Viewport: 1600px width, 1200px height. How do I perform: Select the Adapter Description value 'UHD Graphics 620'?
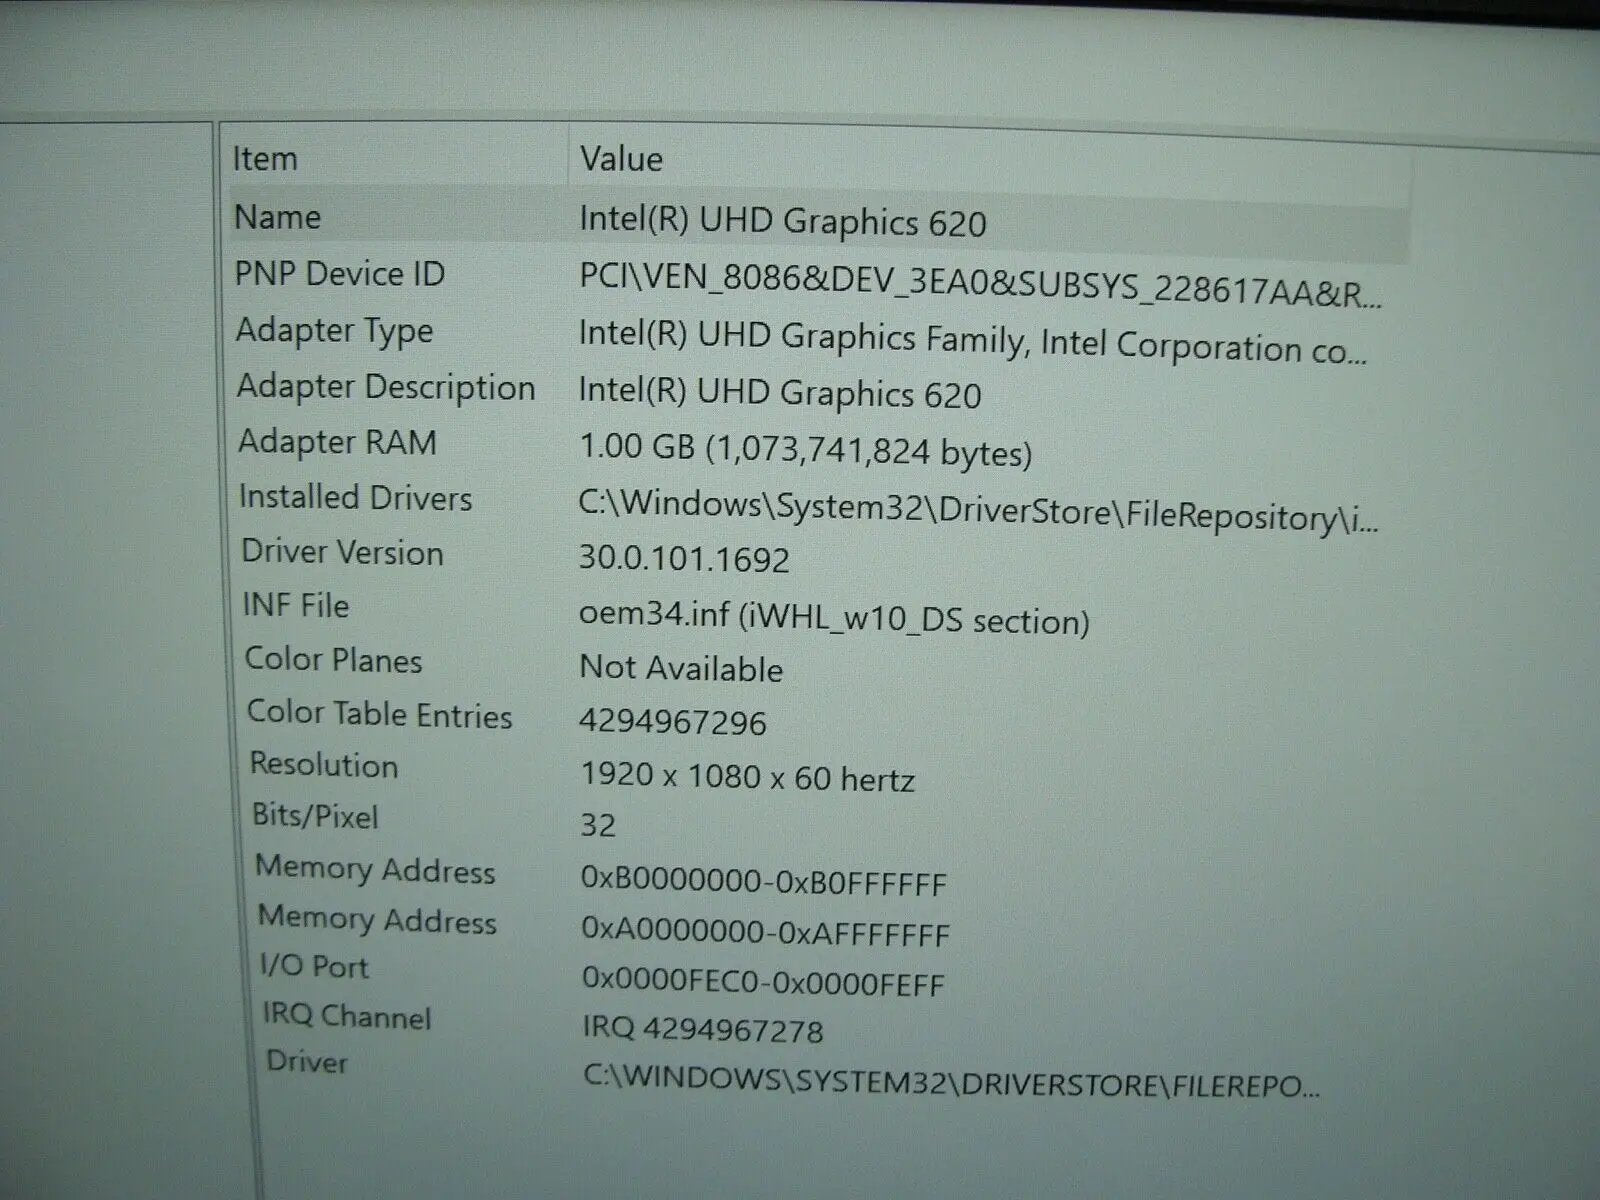780,392
